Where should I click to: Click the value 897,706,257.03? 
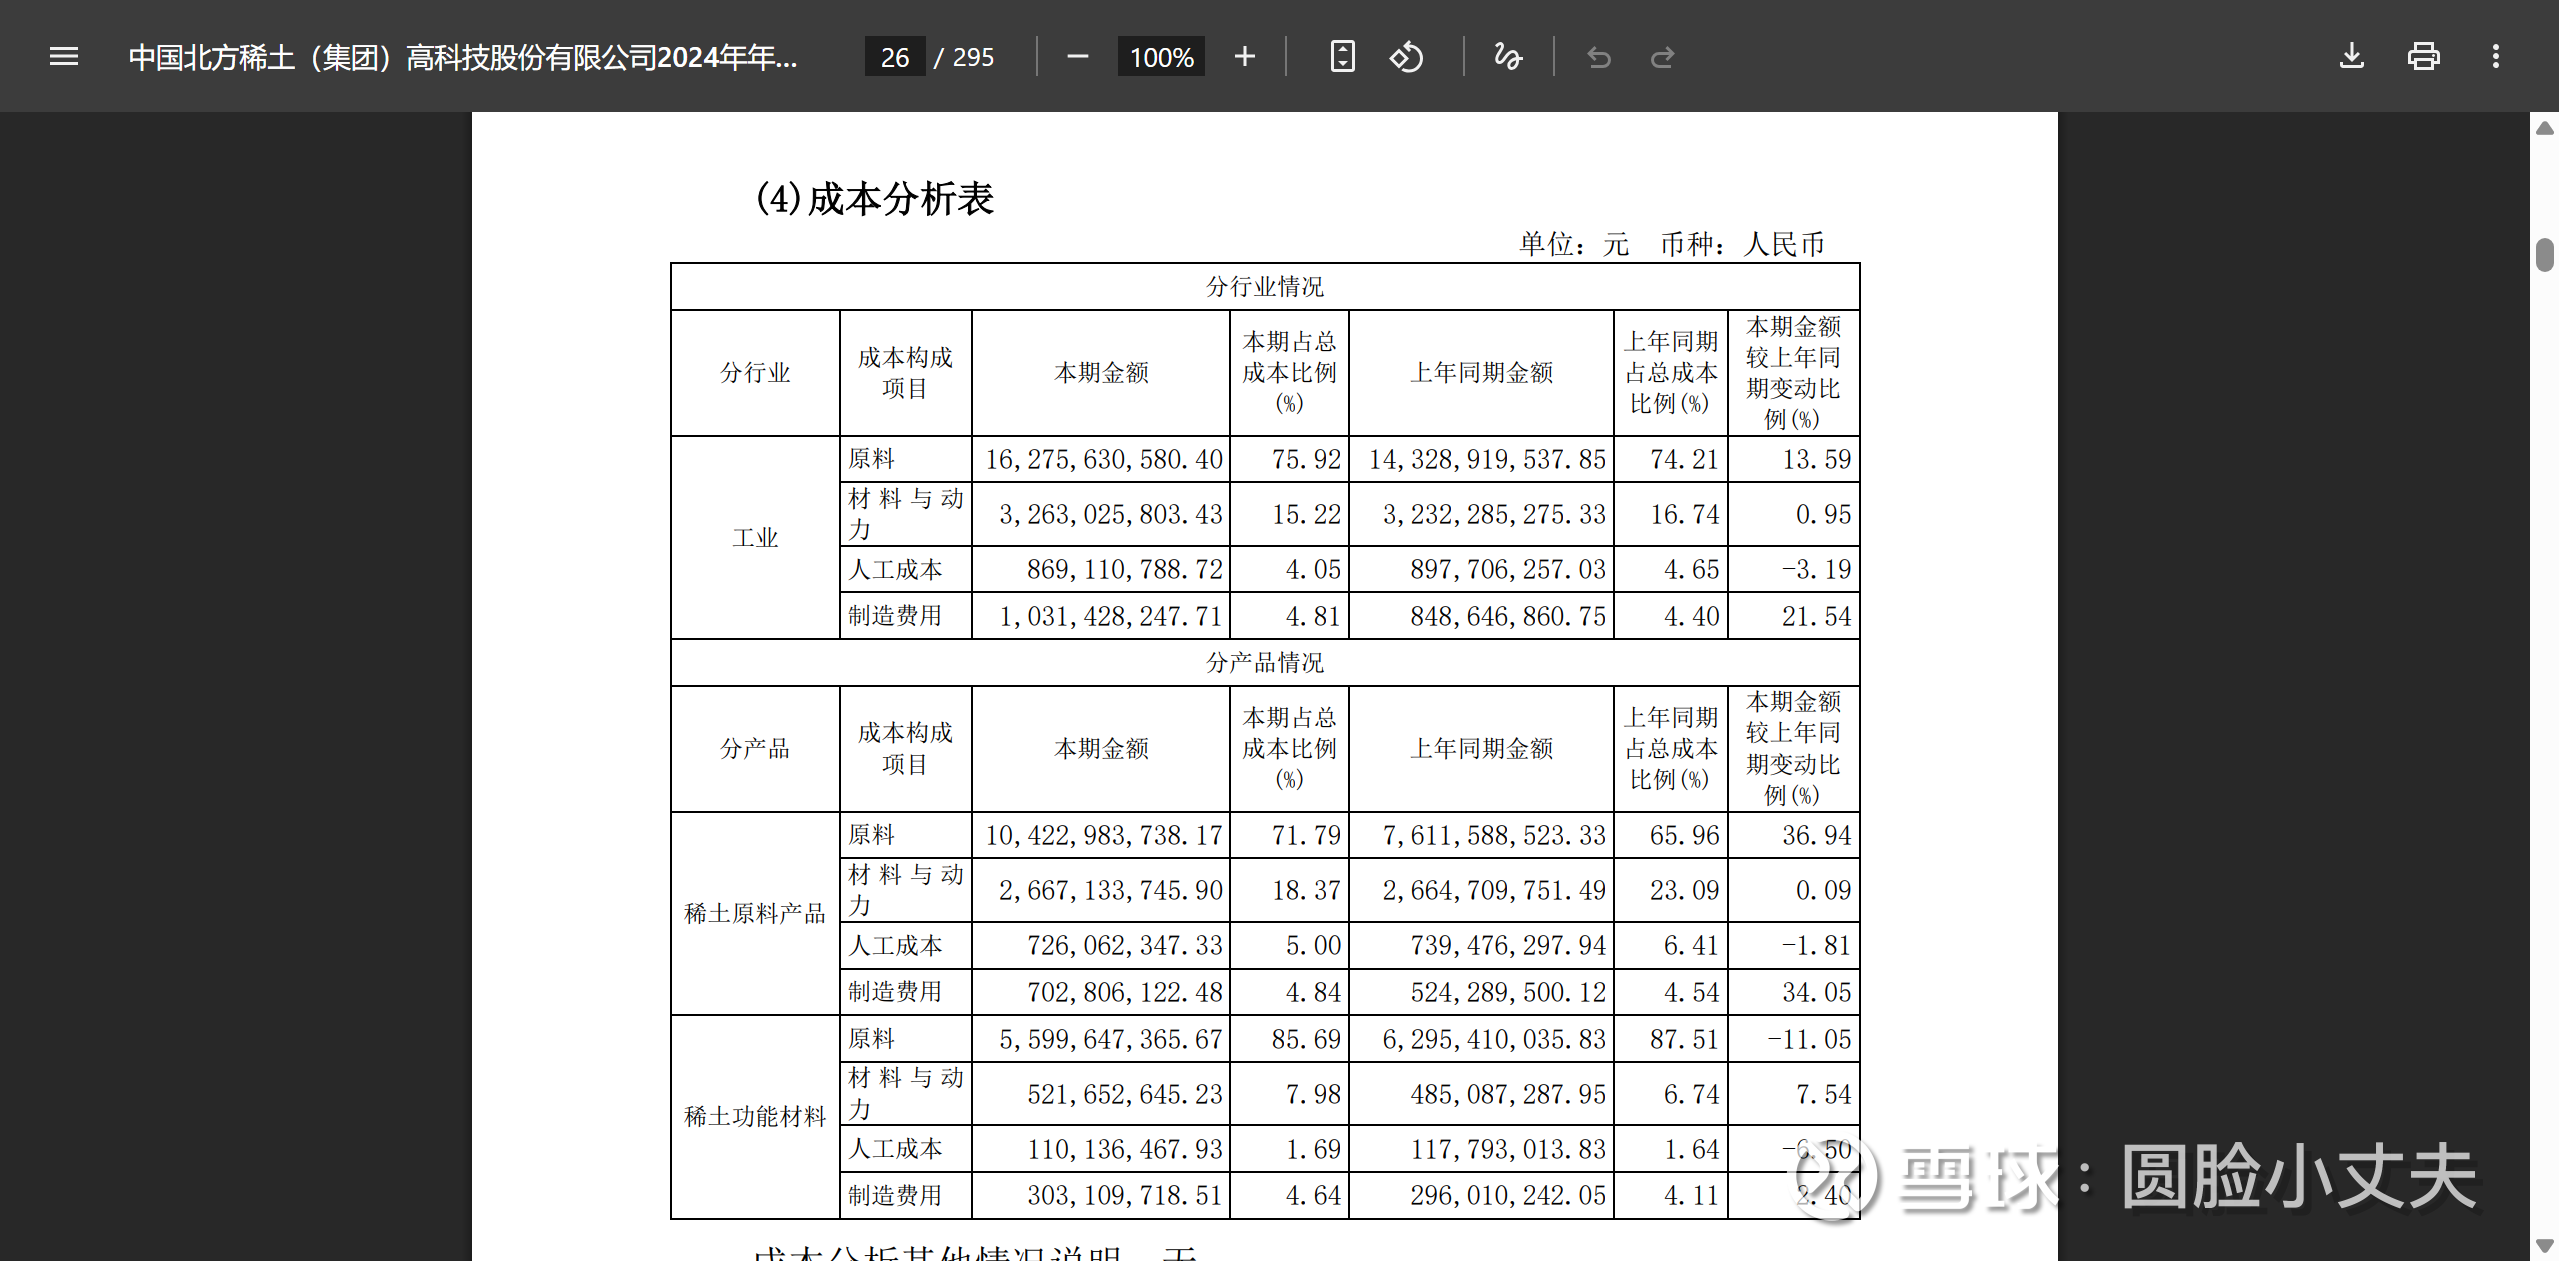tap(1507, 569)
